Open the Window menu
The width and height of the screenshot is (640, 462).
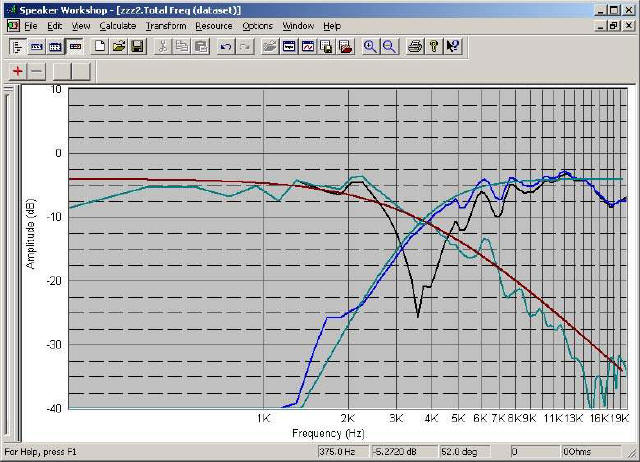[x=298, y=25]
